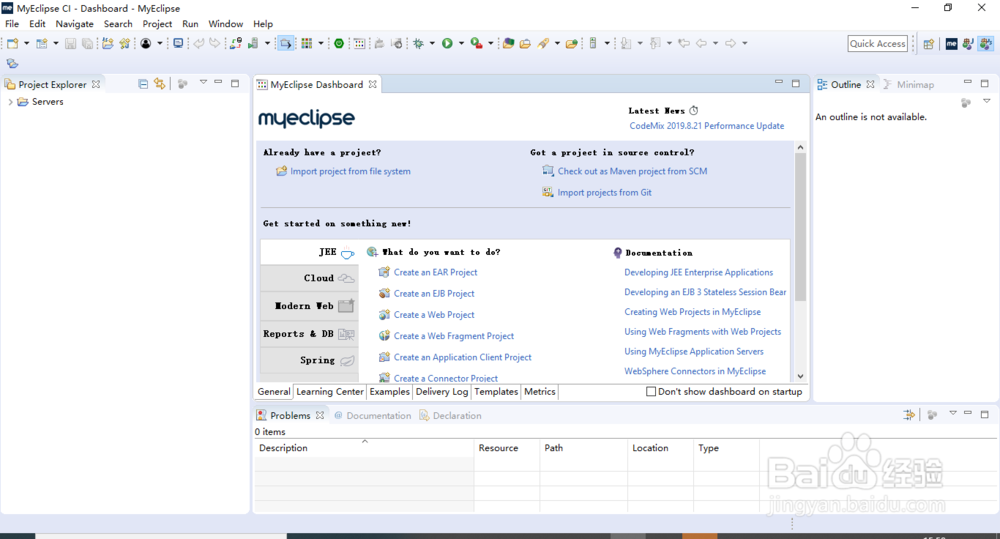Open Project Explorer view menu triangle

[x=203, y=82]
